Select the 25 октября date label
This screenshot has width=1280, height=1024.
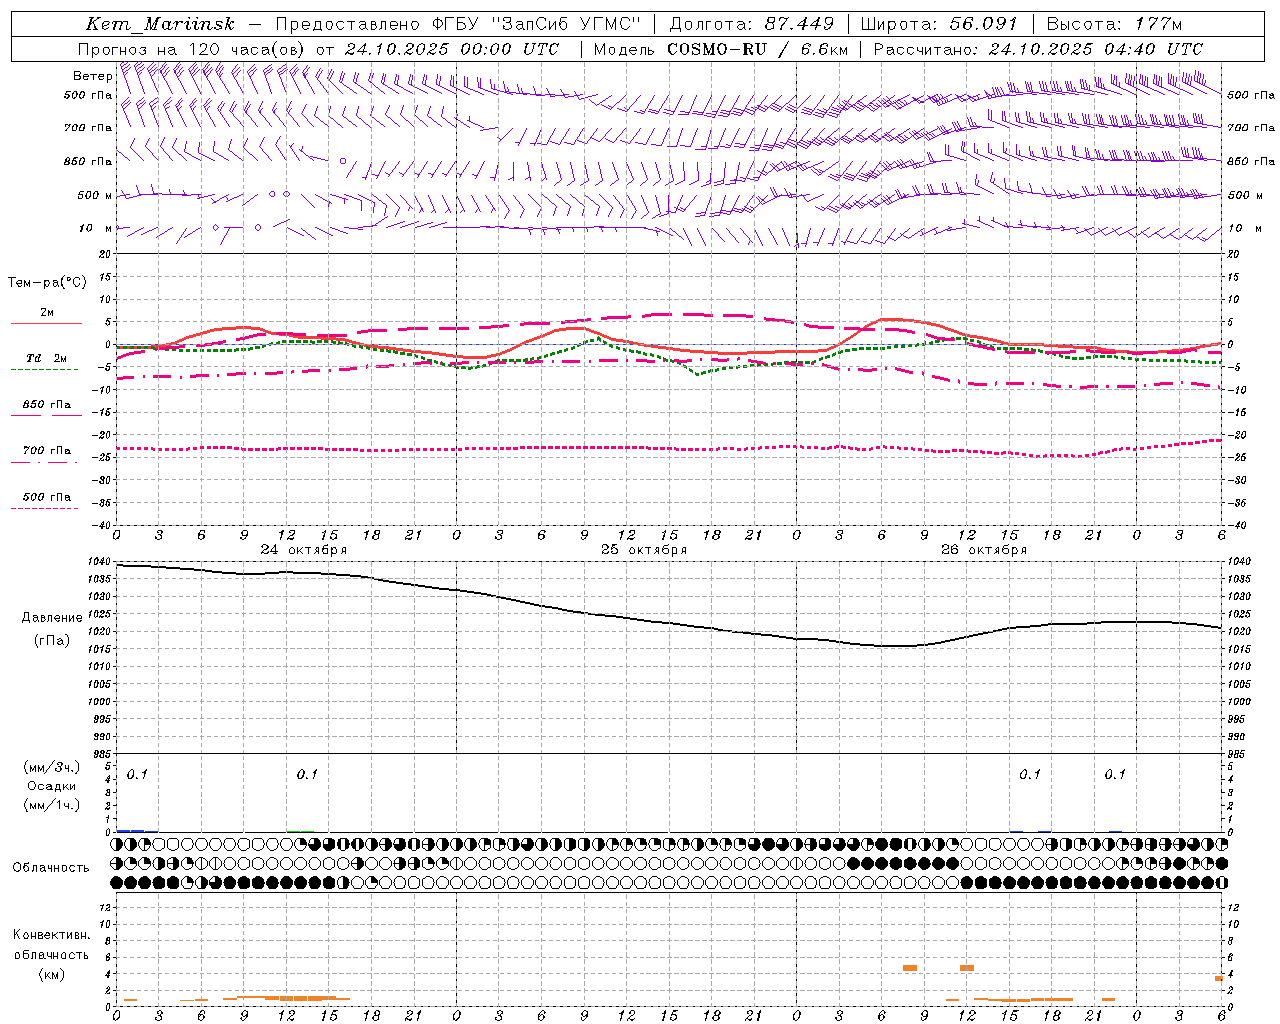644,550
